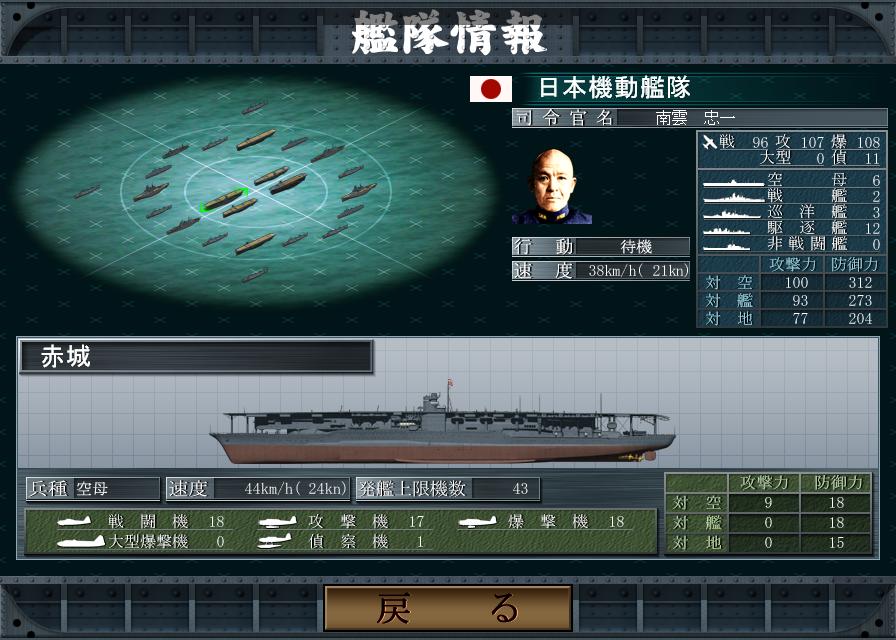Click the 行動 待機 action field
896x640 pixels.
(601, 247)
